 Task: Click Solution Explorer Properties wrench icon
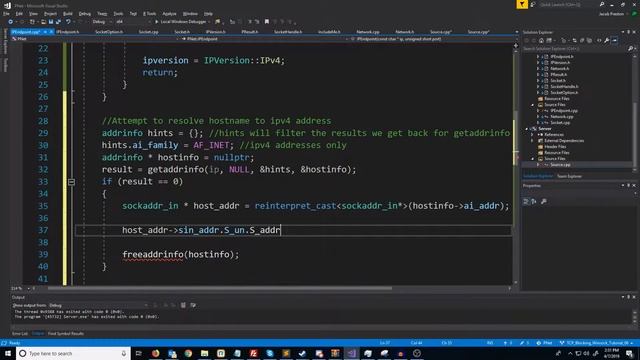pos(607,40)
